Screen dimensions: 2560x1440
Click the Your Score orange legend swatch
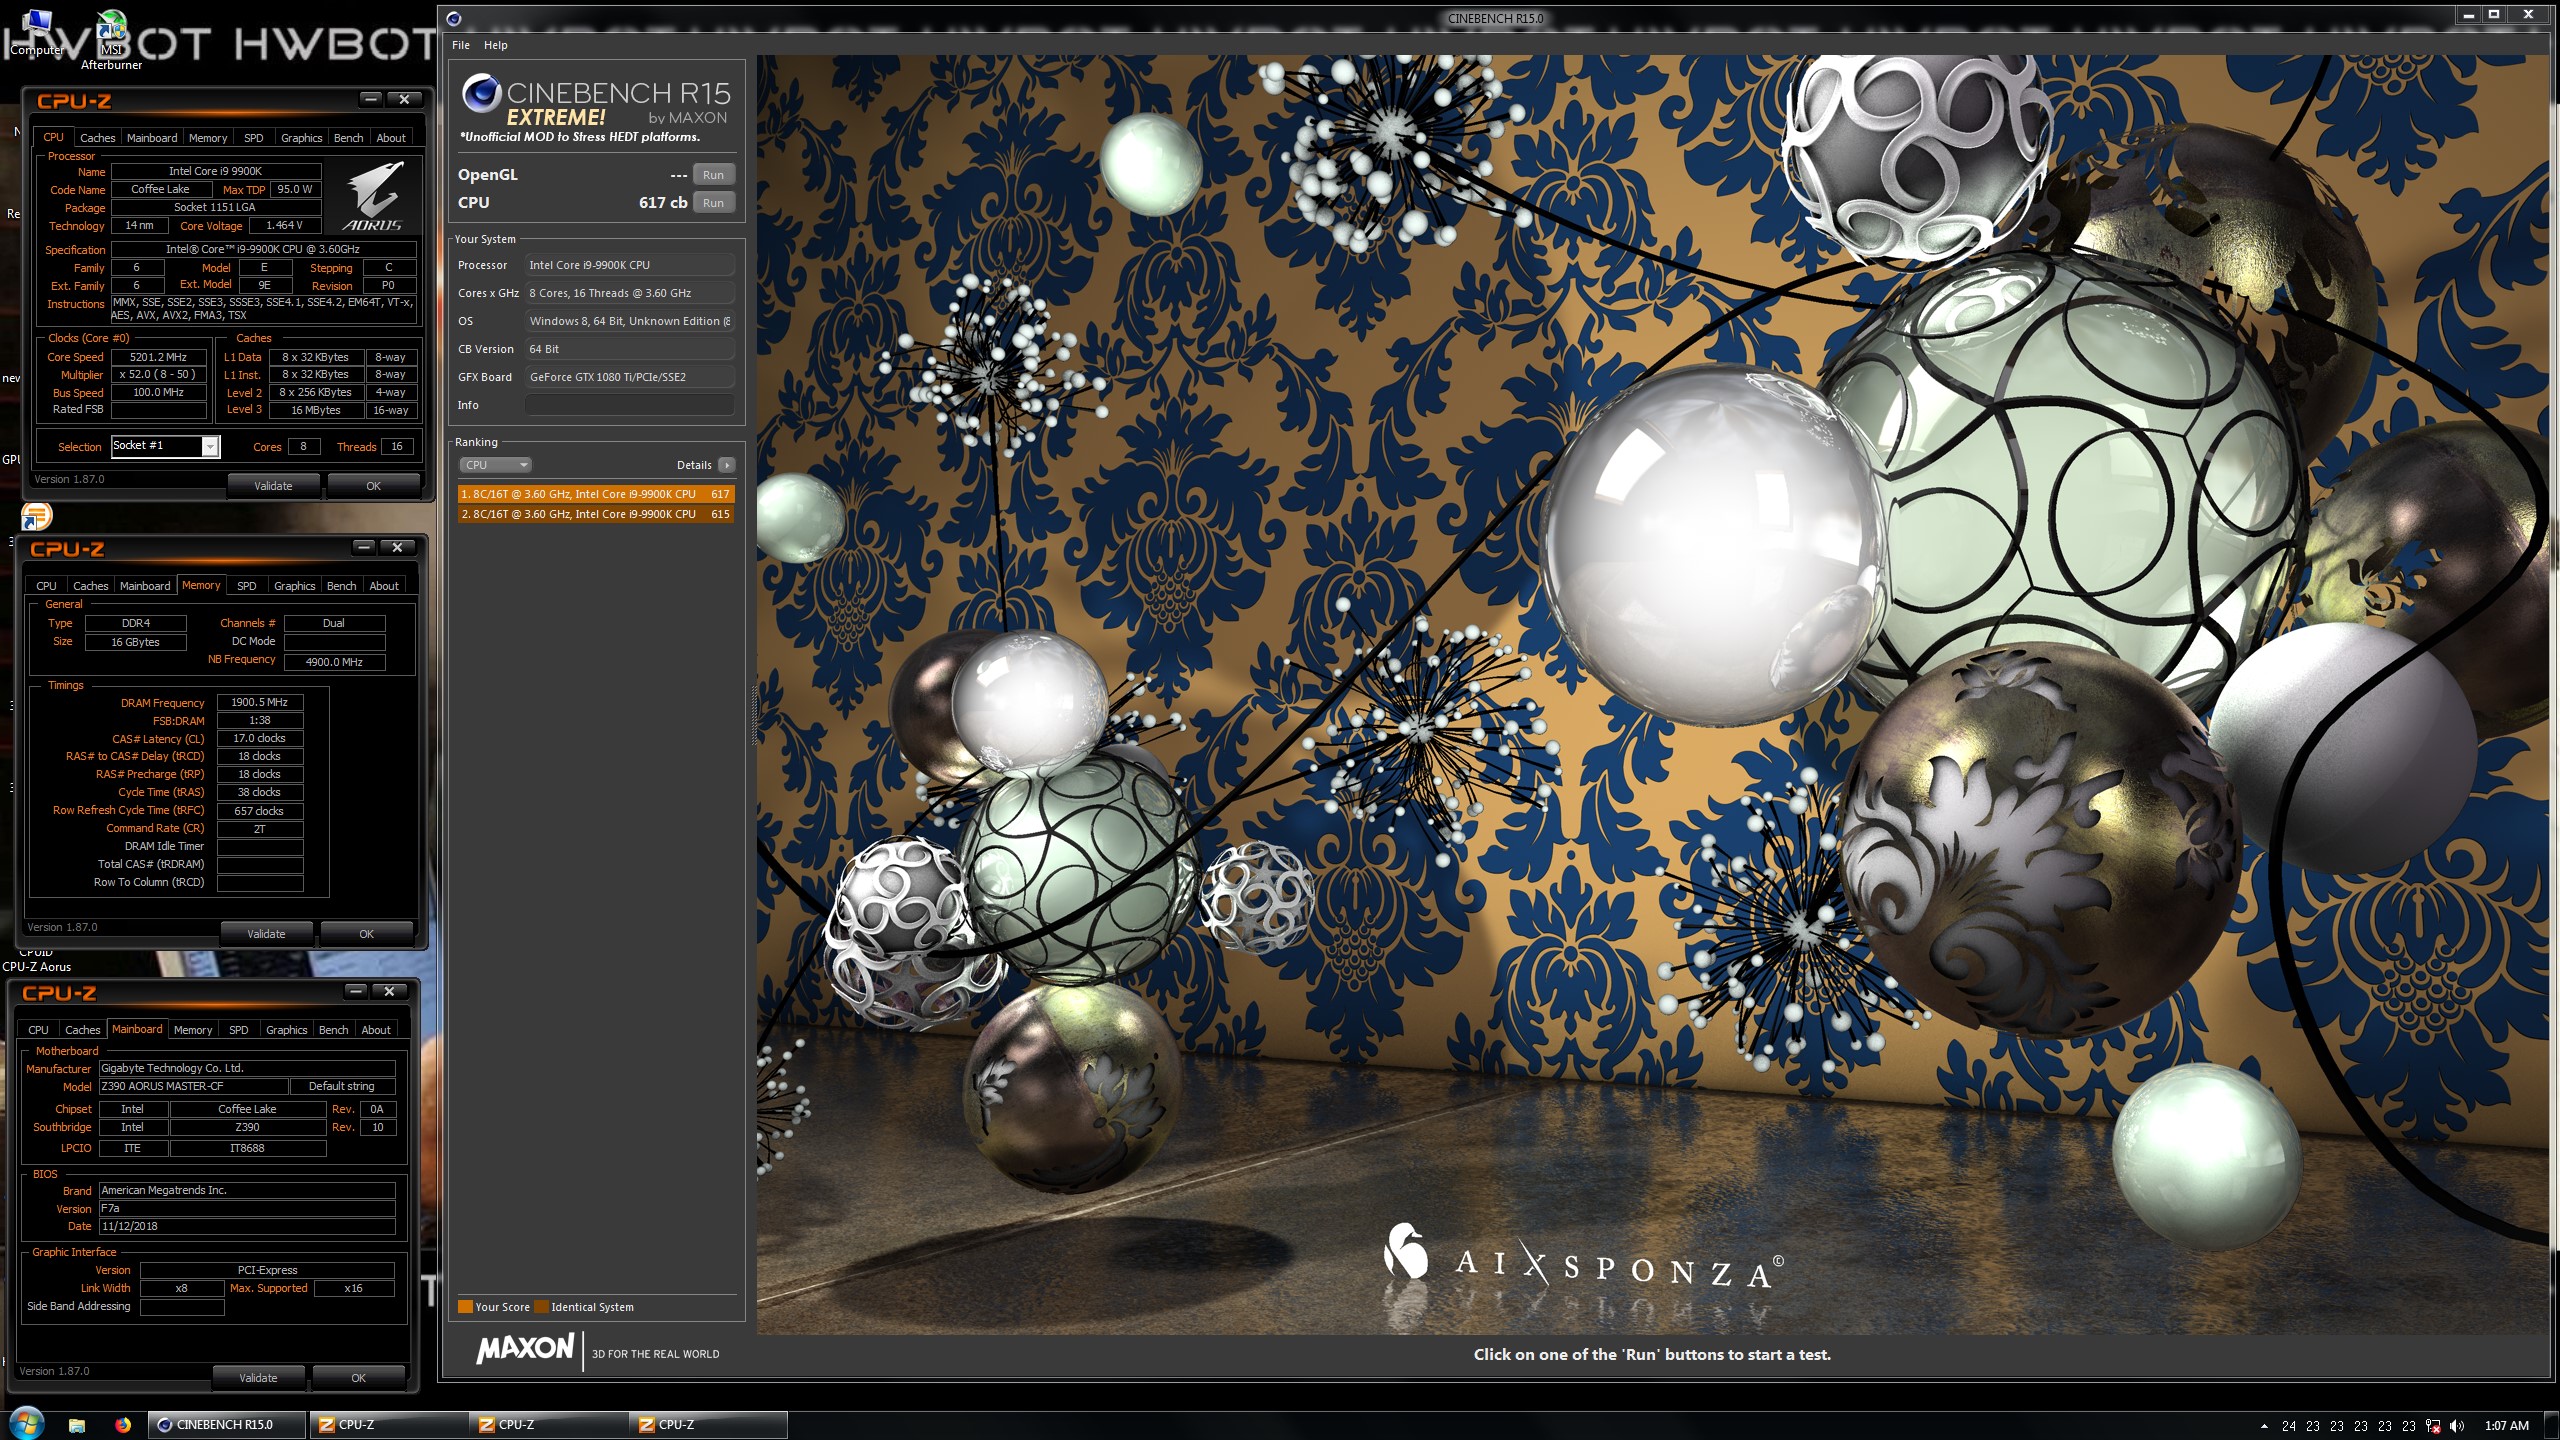[x=465, y=1307]
